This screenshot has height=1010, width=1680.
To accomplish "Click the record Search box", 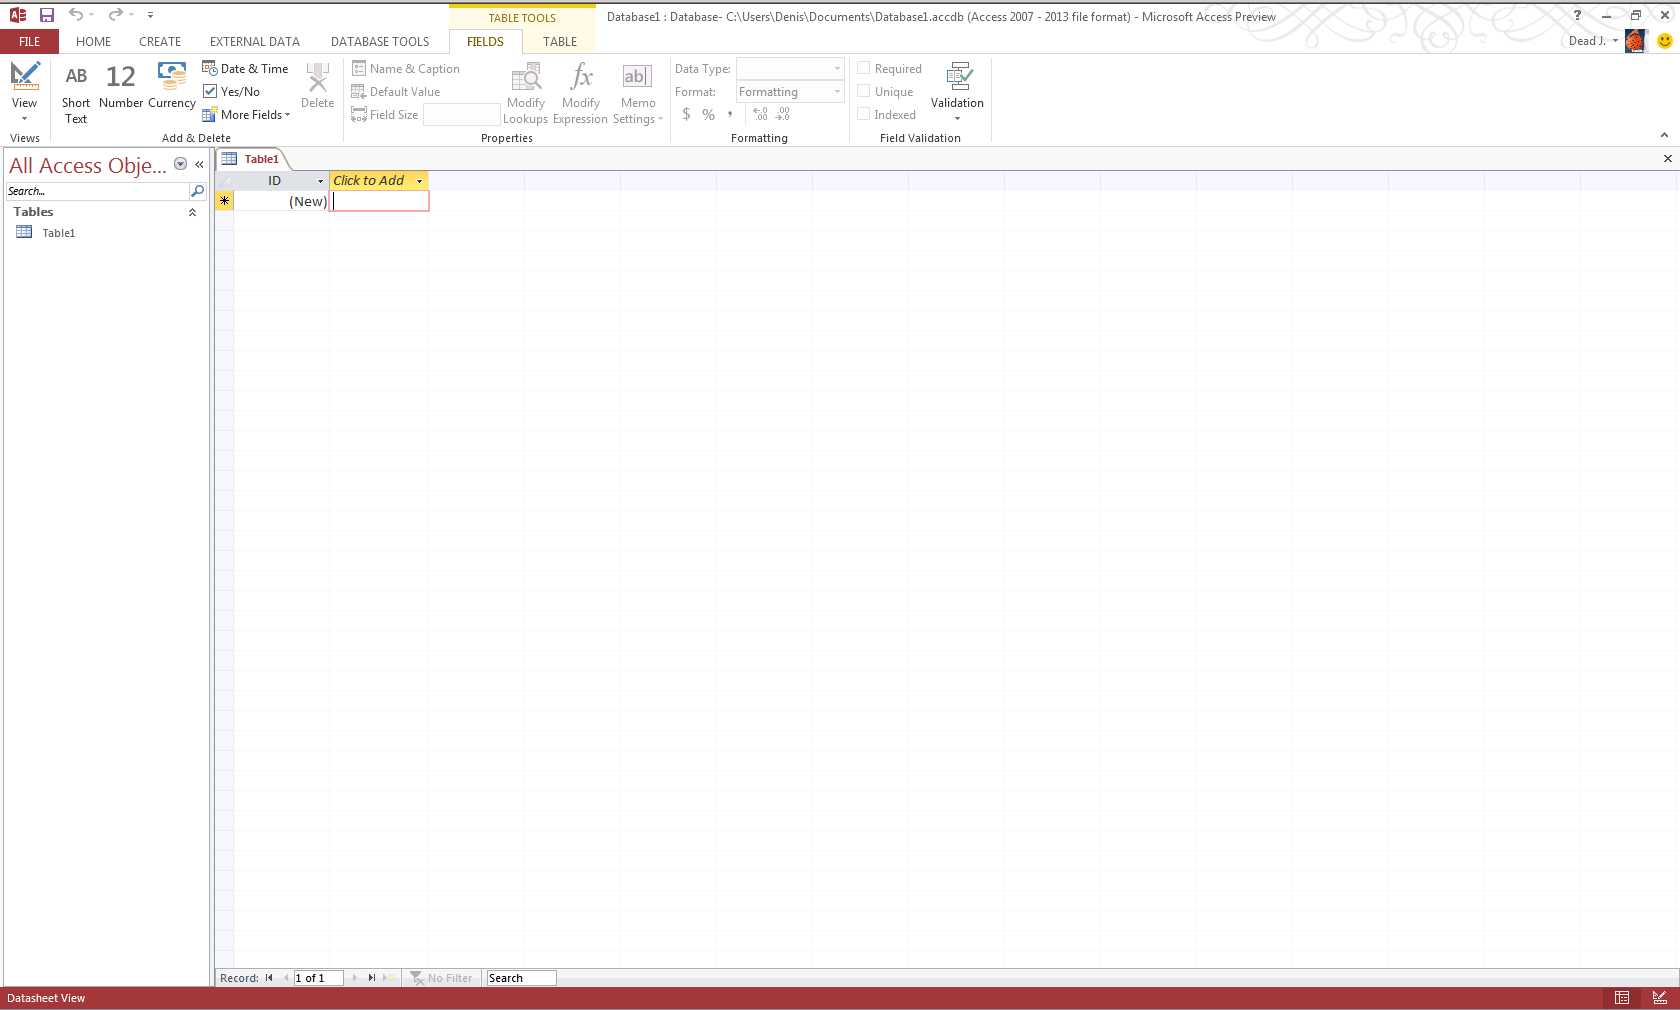I will [520, 978].
